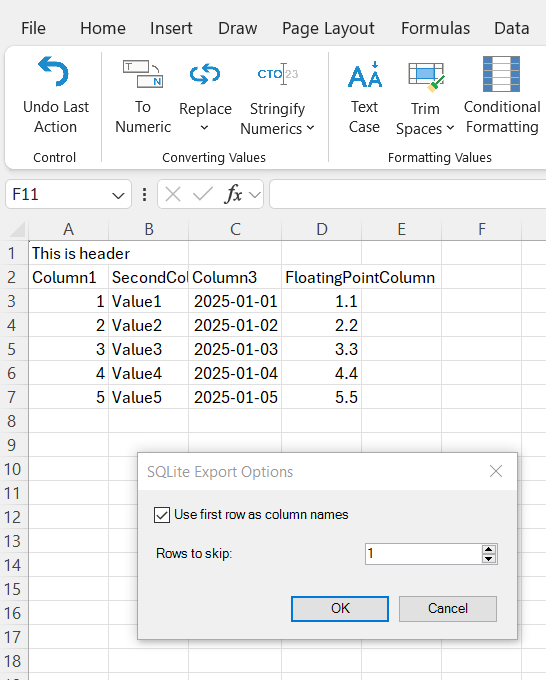Click the Trim Spaces icon

[x=426, y=77]
